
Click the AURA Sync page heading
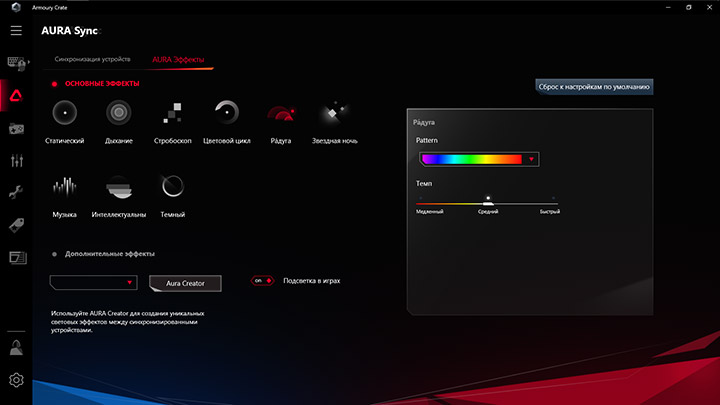(70, 31)
